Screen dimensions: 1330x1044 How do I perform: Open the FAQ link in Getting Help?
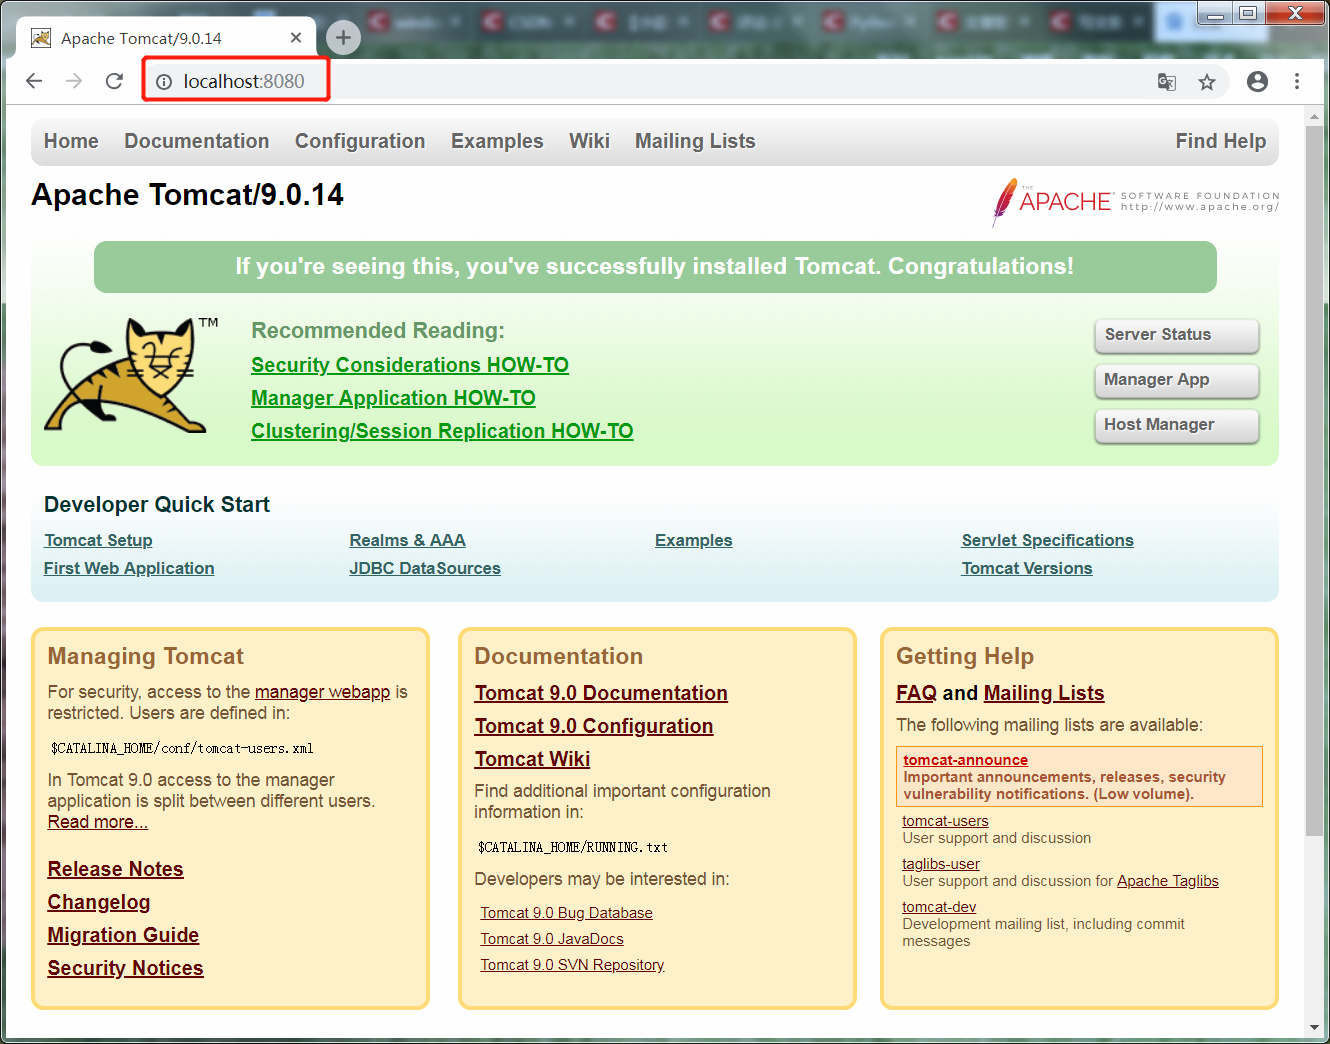point(917,693)
